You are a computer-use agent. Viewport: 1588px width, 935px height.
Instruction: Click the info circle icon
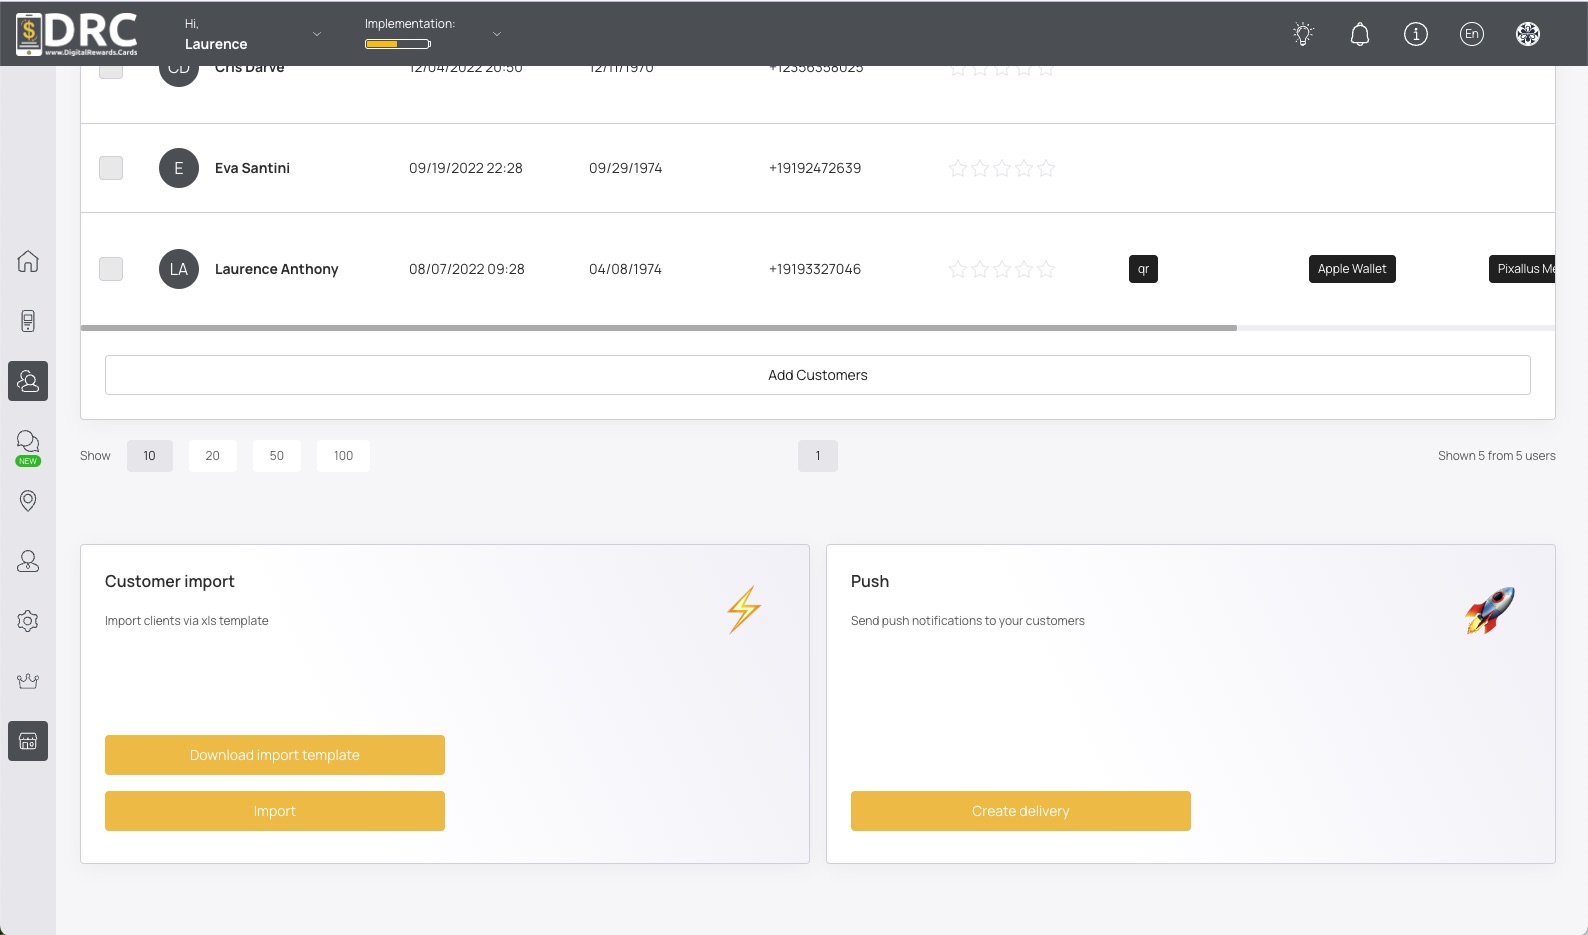(1415, 34)
